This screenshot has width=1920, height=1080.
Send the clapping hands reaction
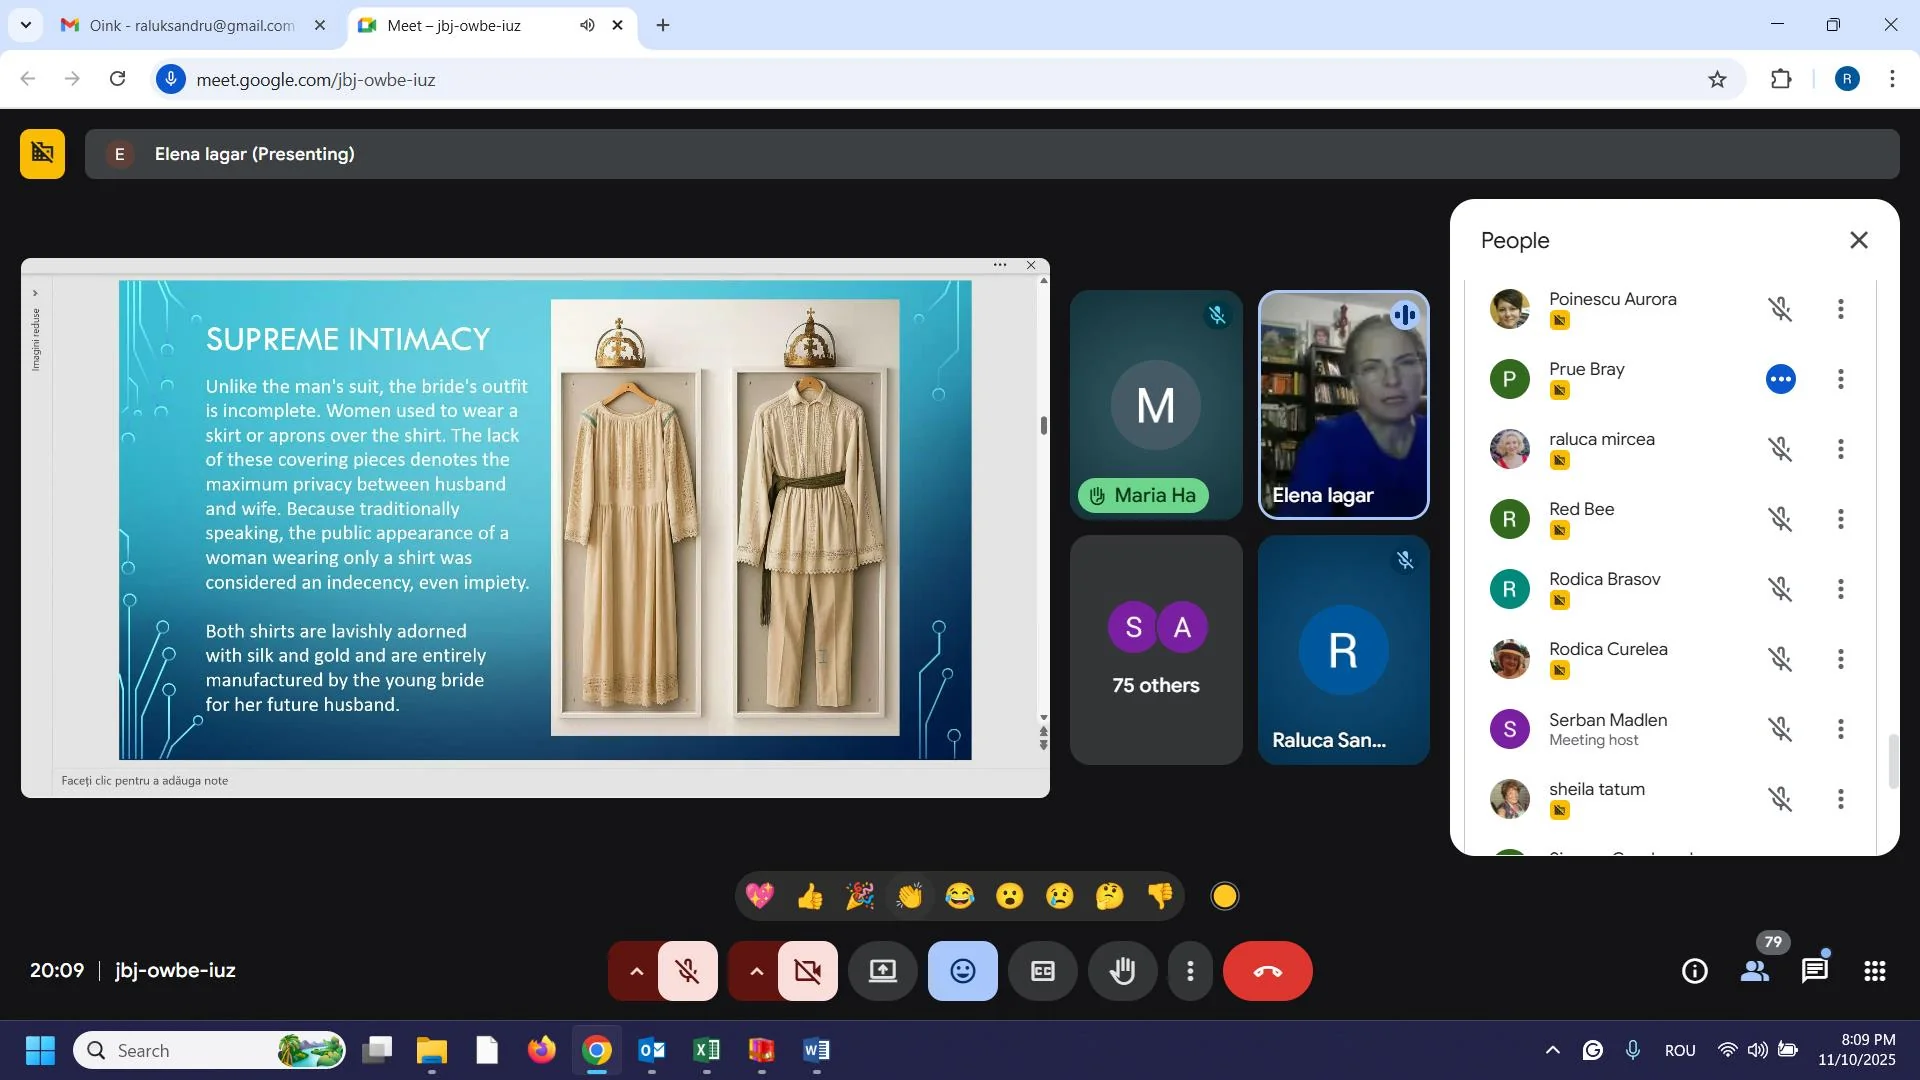(x=909, y=896)
